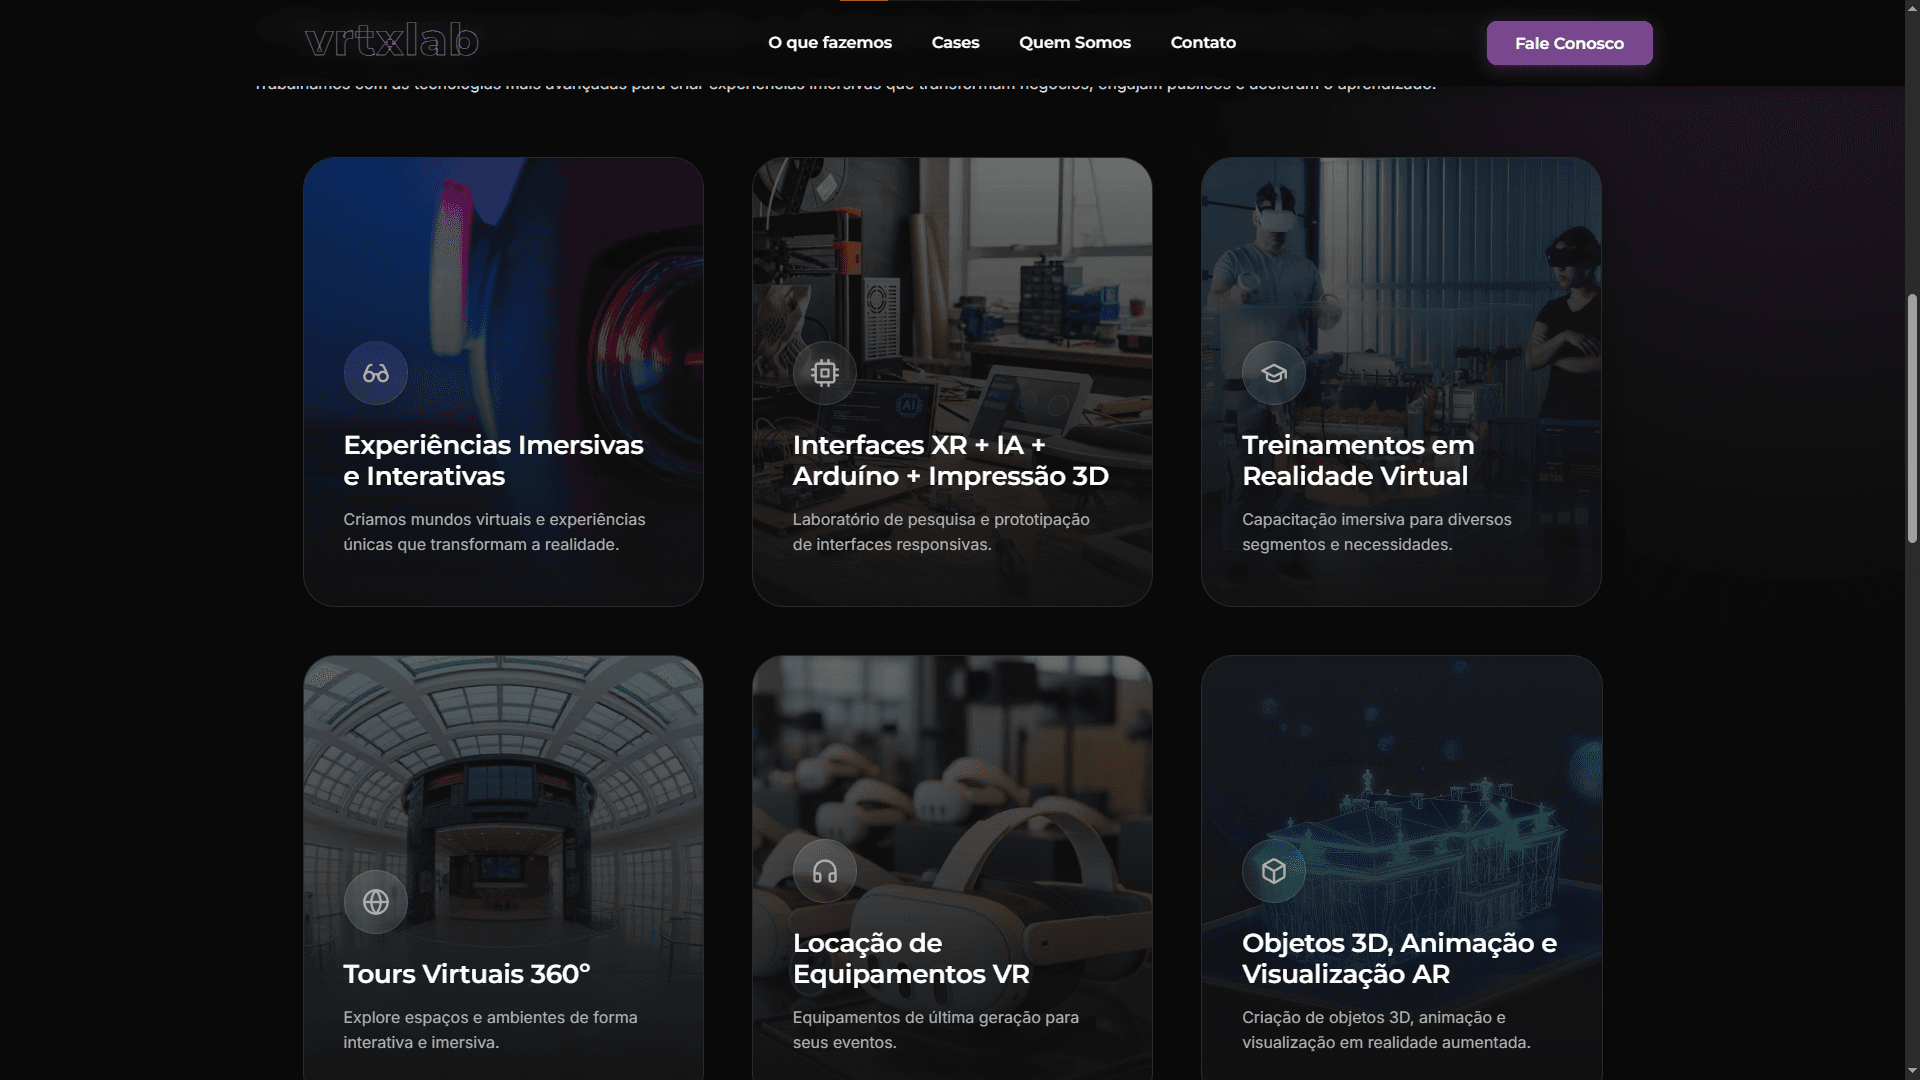Click the text 'Laboratório de pesquisa e prototipação'
The image size is (1920, 1080).
point(941,519)
